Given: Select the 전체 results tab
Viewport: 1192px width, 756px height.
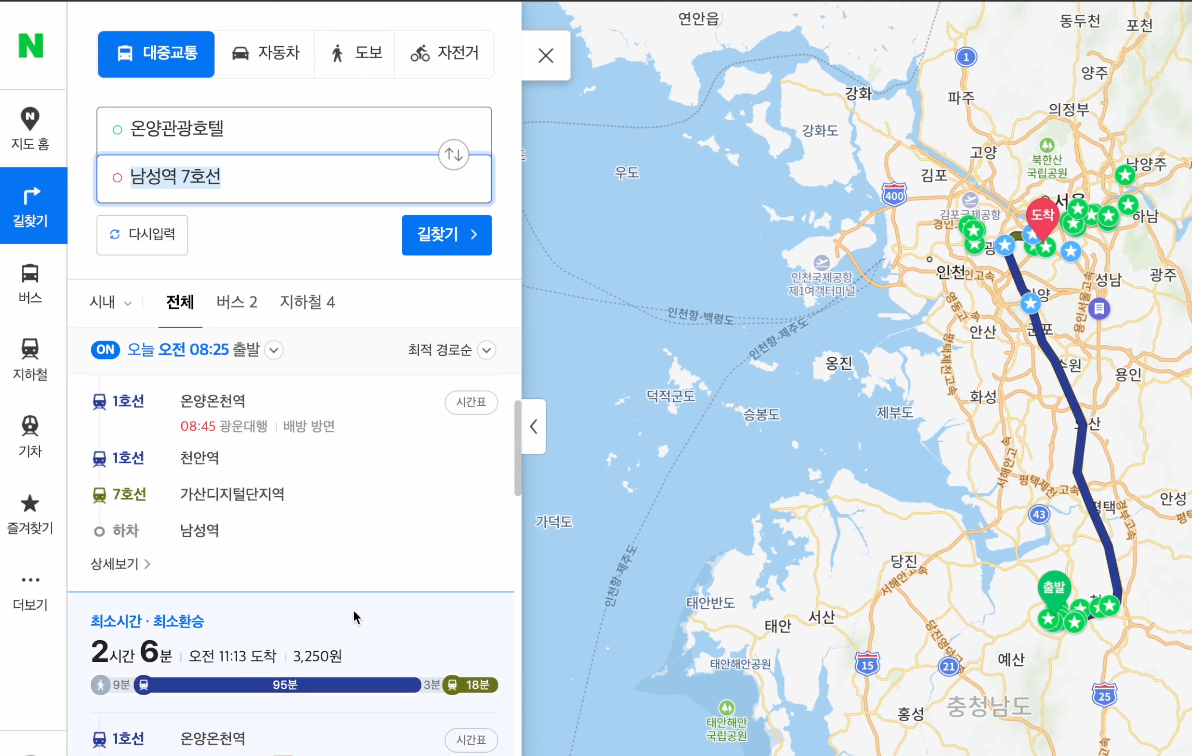Looking at the screenshot, I should coord(180,302).
